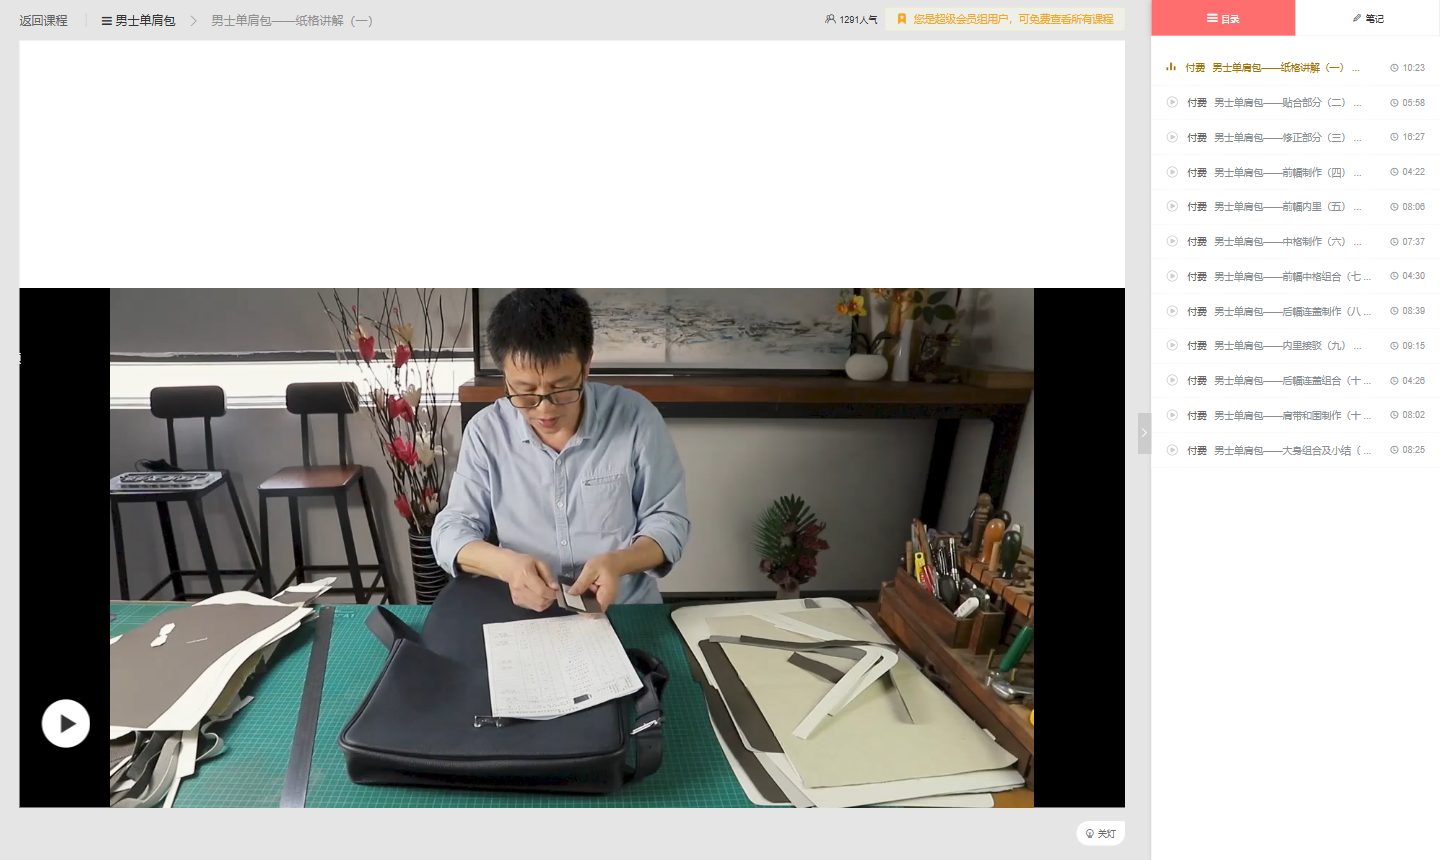Click play icon beside 大身组合及小结 lesson
This screenshot has height=860, width=1440.
tap(1172, 450)
